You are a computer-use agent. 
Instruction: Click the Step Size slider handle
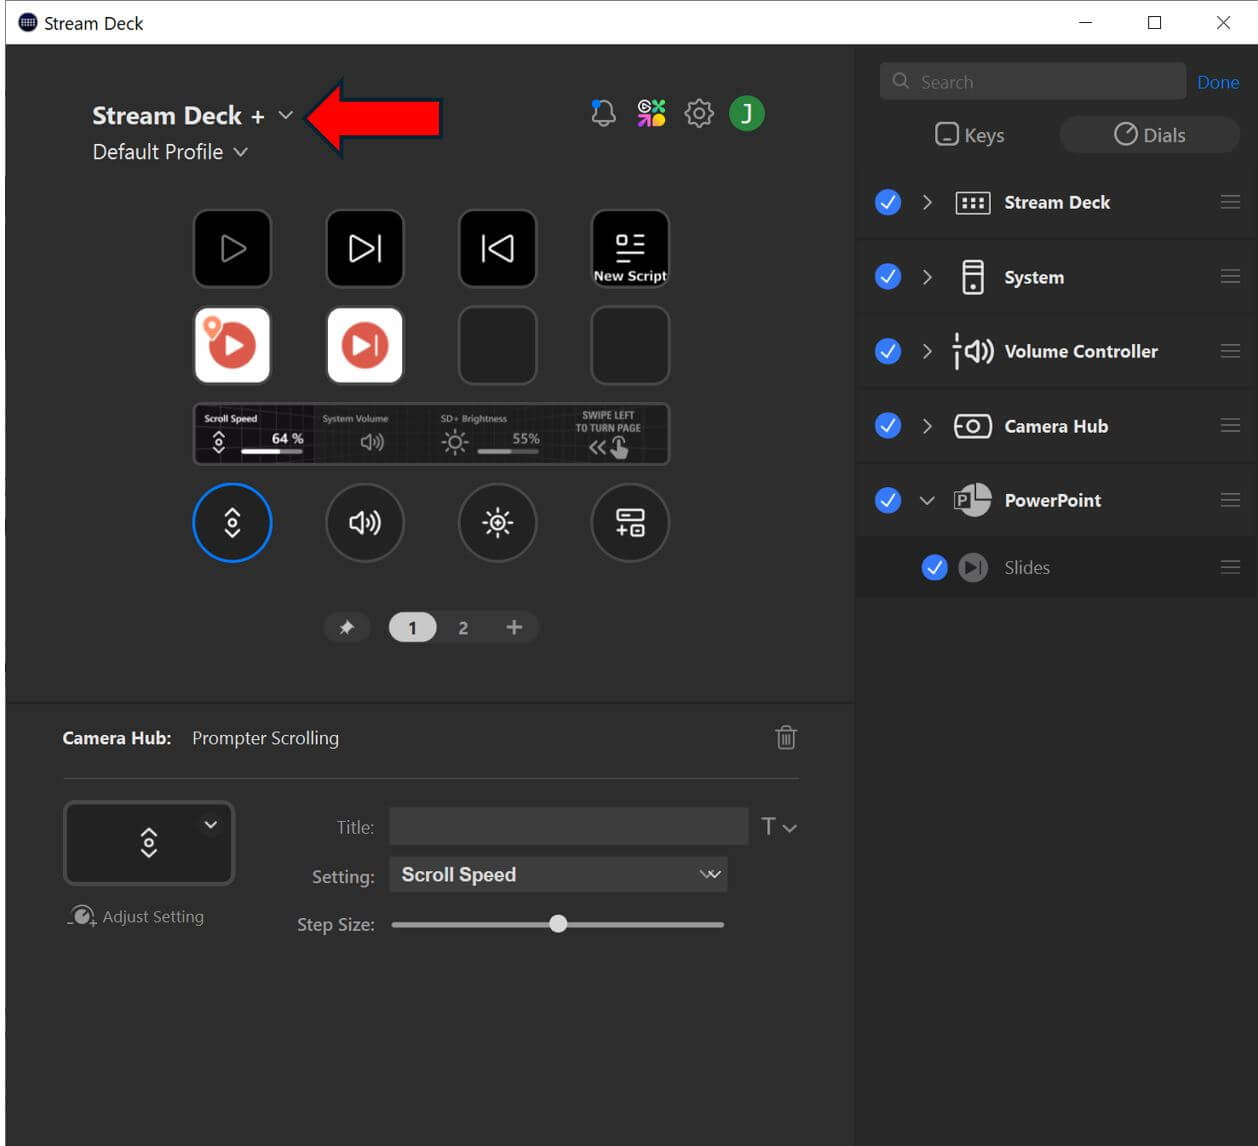click(x=558, y=924)
